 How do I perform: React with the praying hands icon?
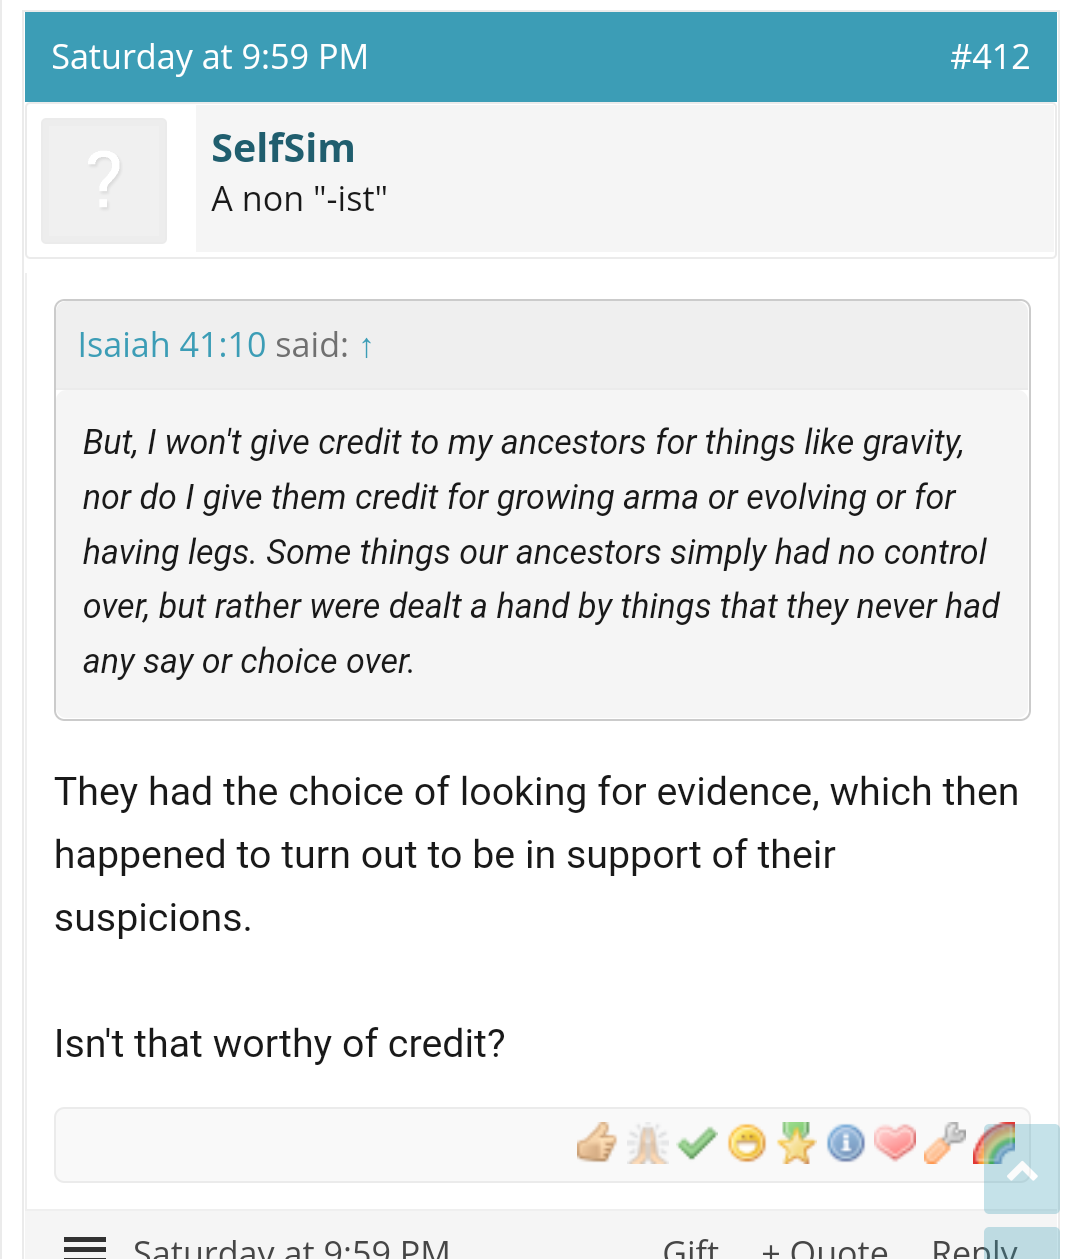coord(647,1142)
